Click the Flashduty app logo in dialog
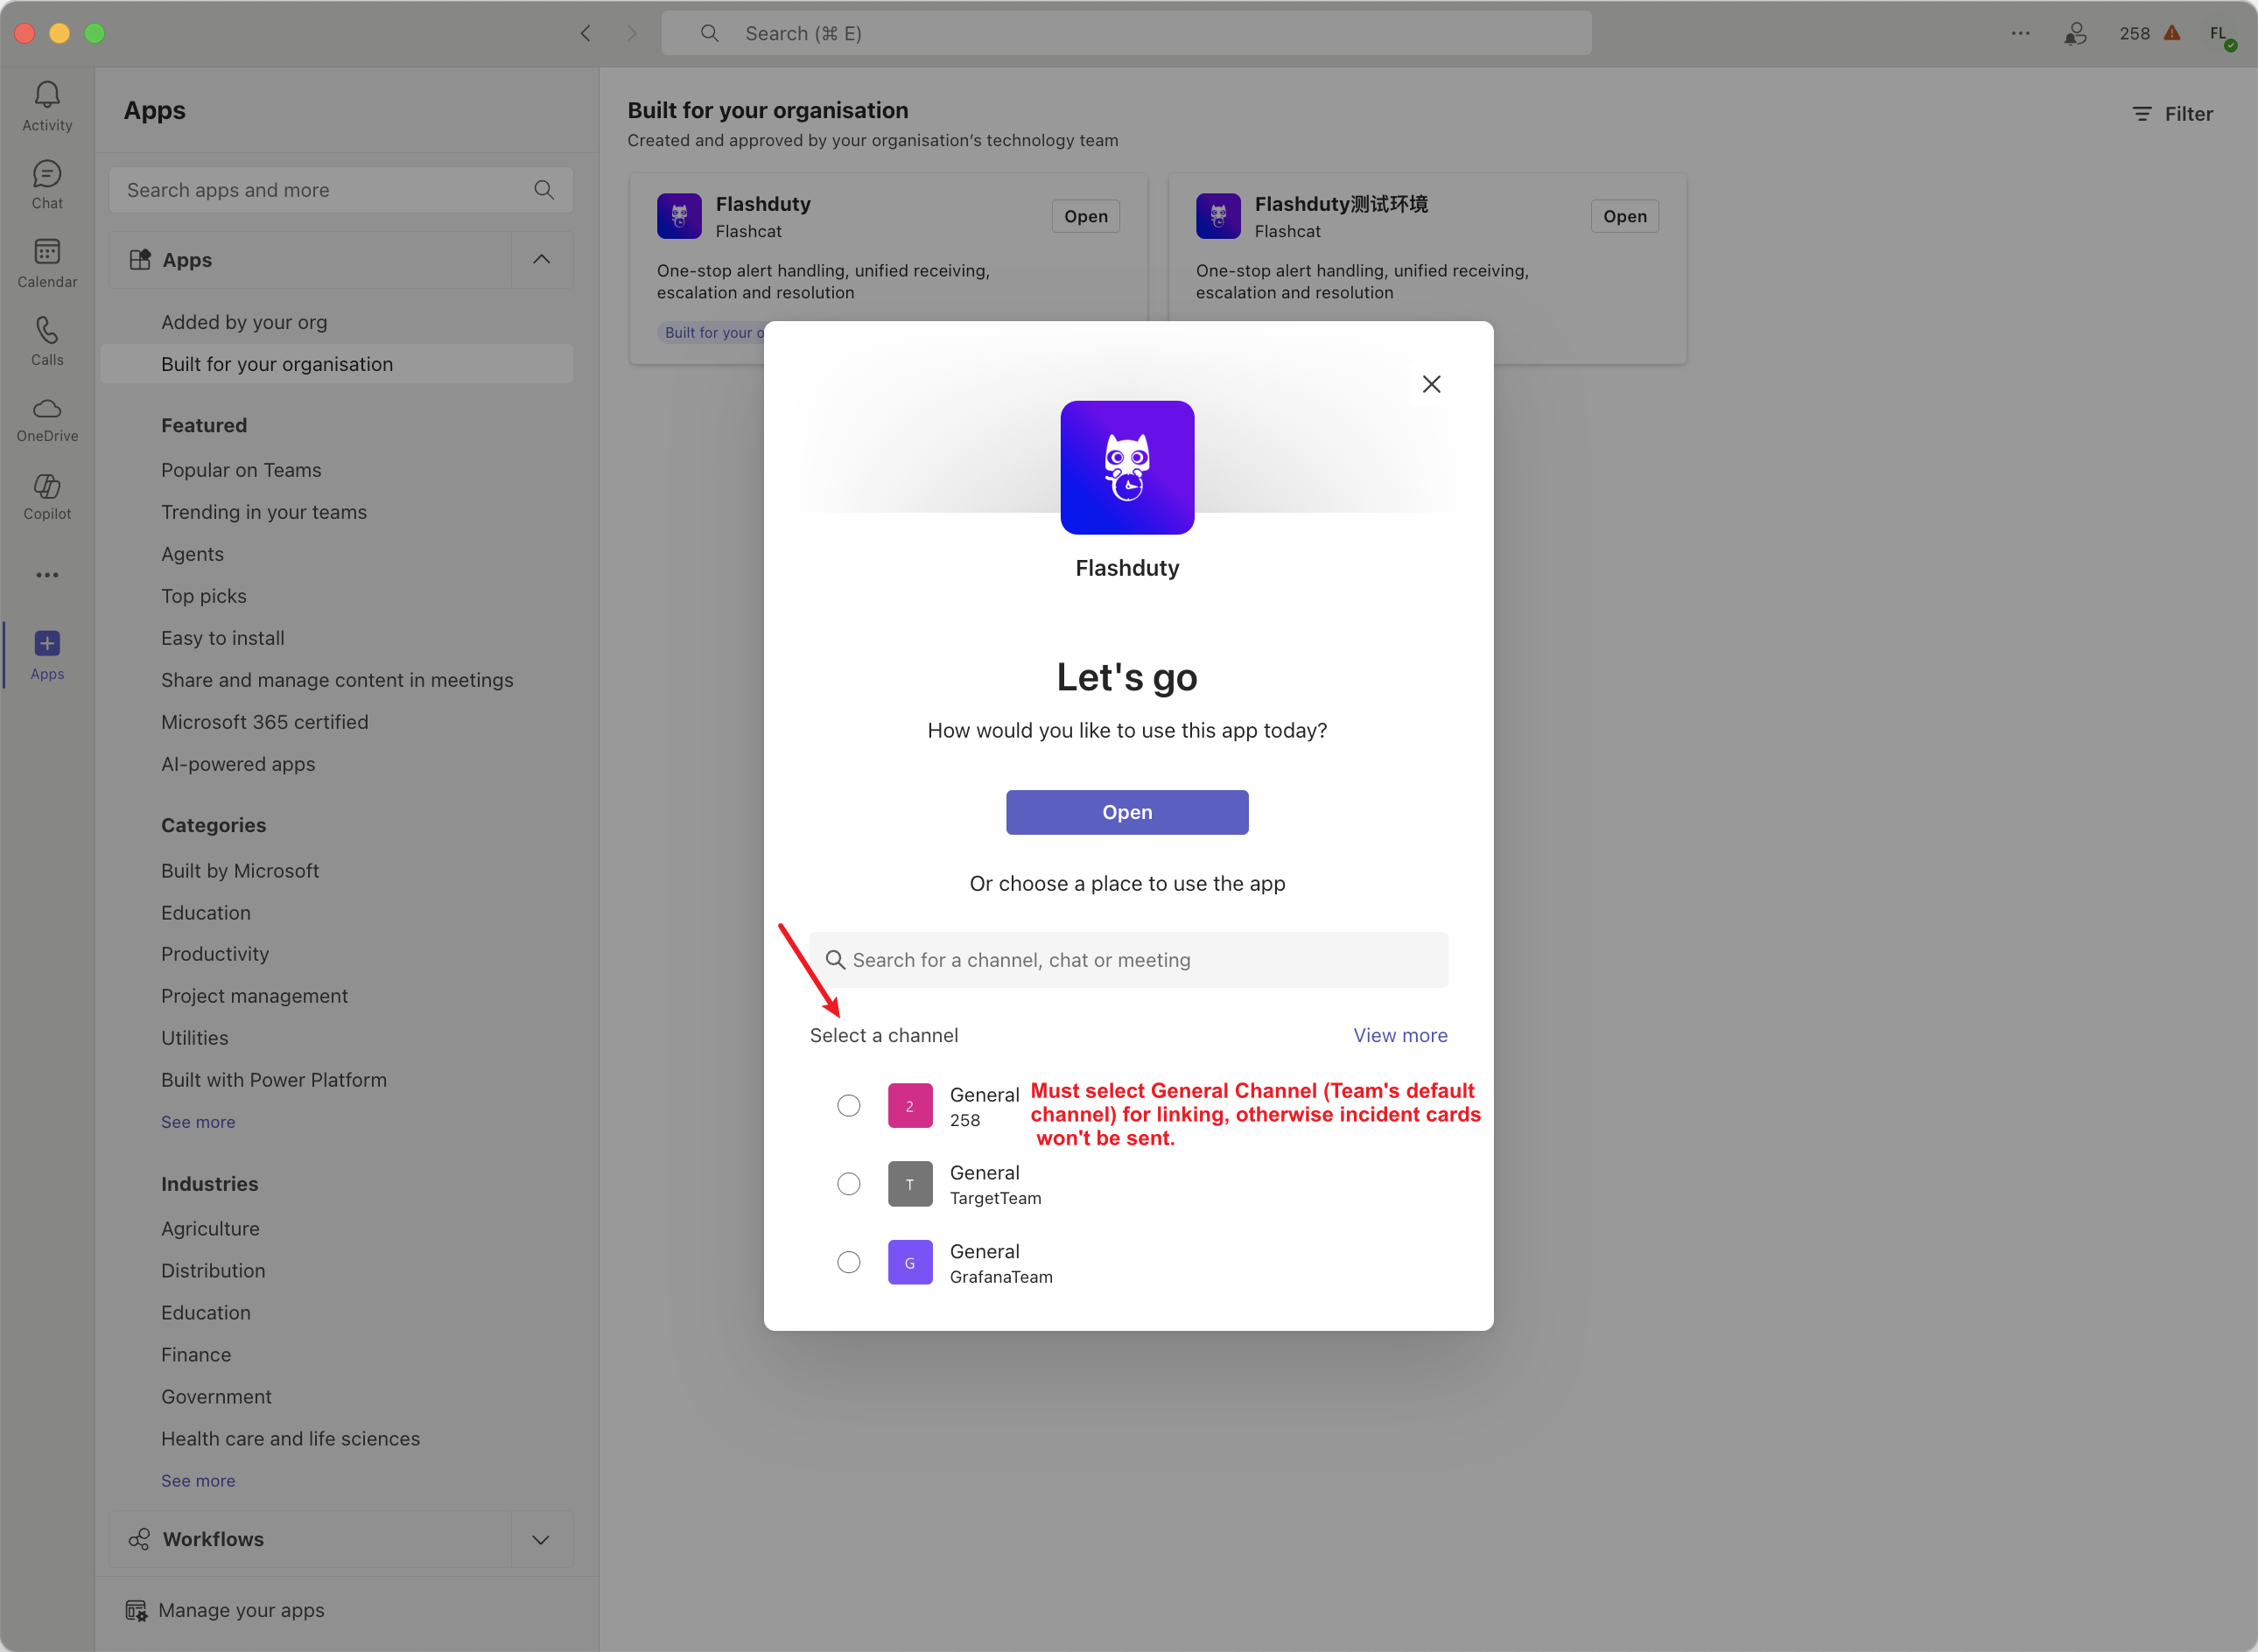The height and width of the screenshot is (1652, 2258). click(1127, 467)
